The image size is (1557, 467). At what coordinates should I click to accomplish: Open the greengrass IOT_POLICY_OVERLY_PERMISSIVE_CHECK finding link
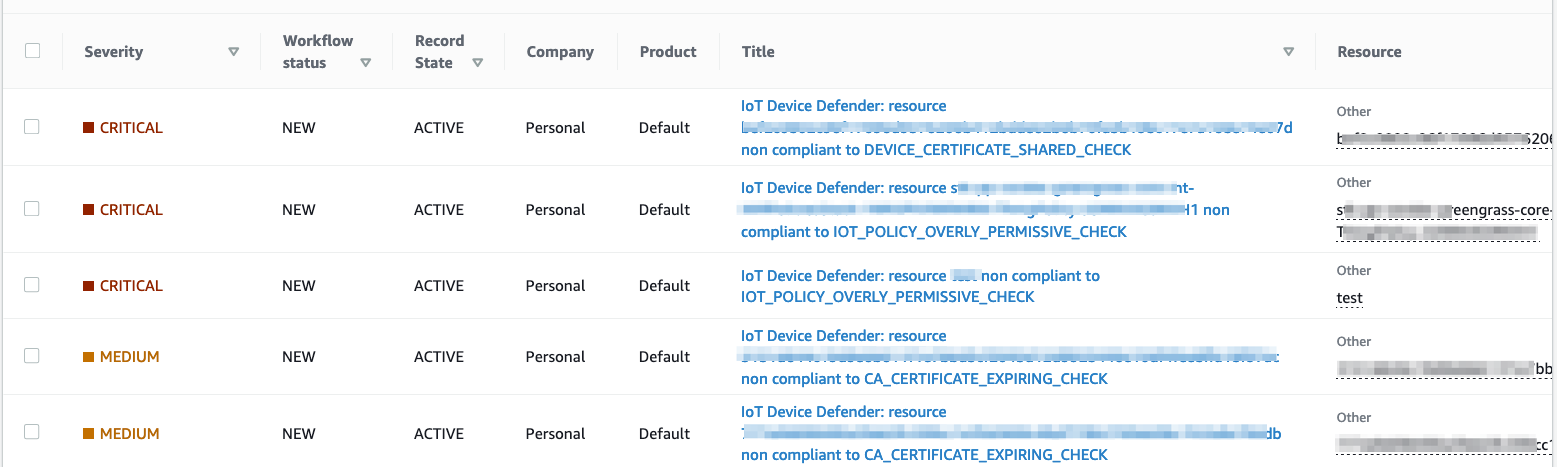click(x=985, y=210)
